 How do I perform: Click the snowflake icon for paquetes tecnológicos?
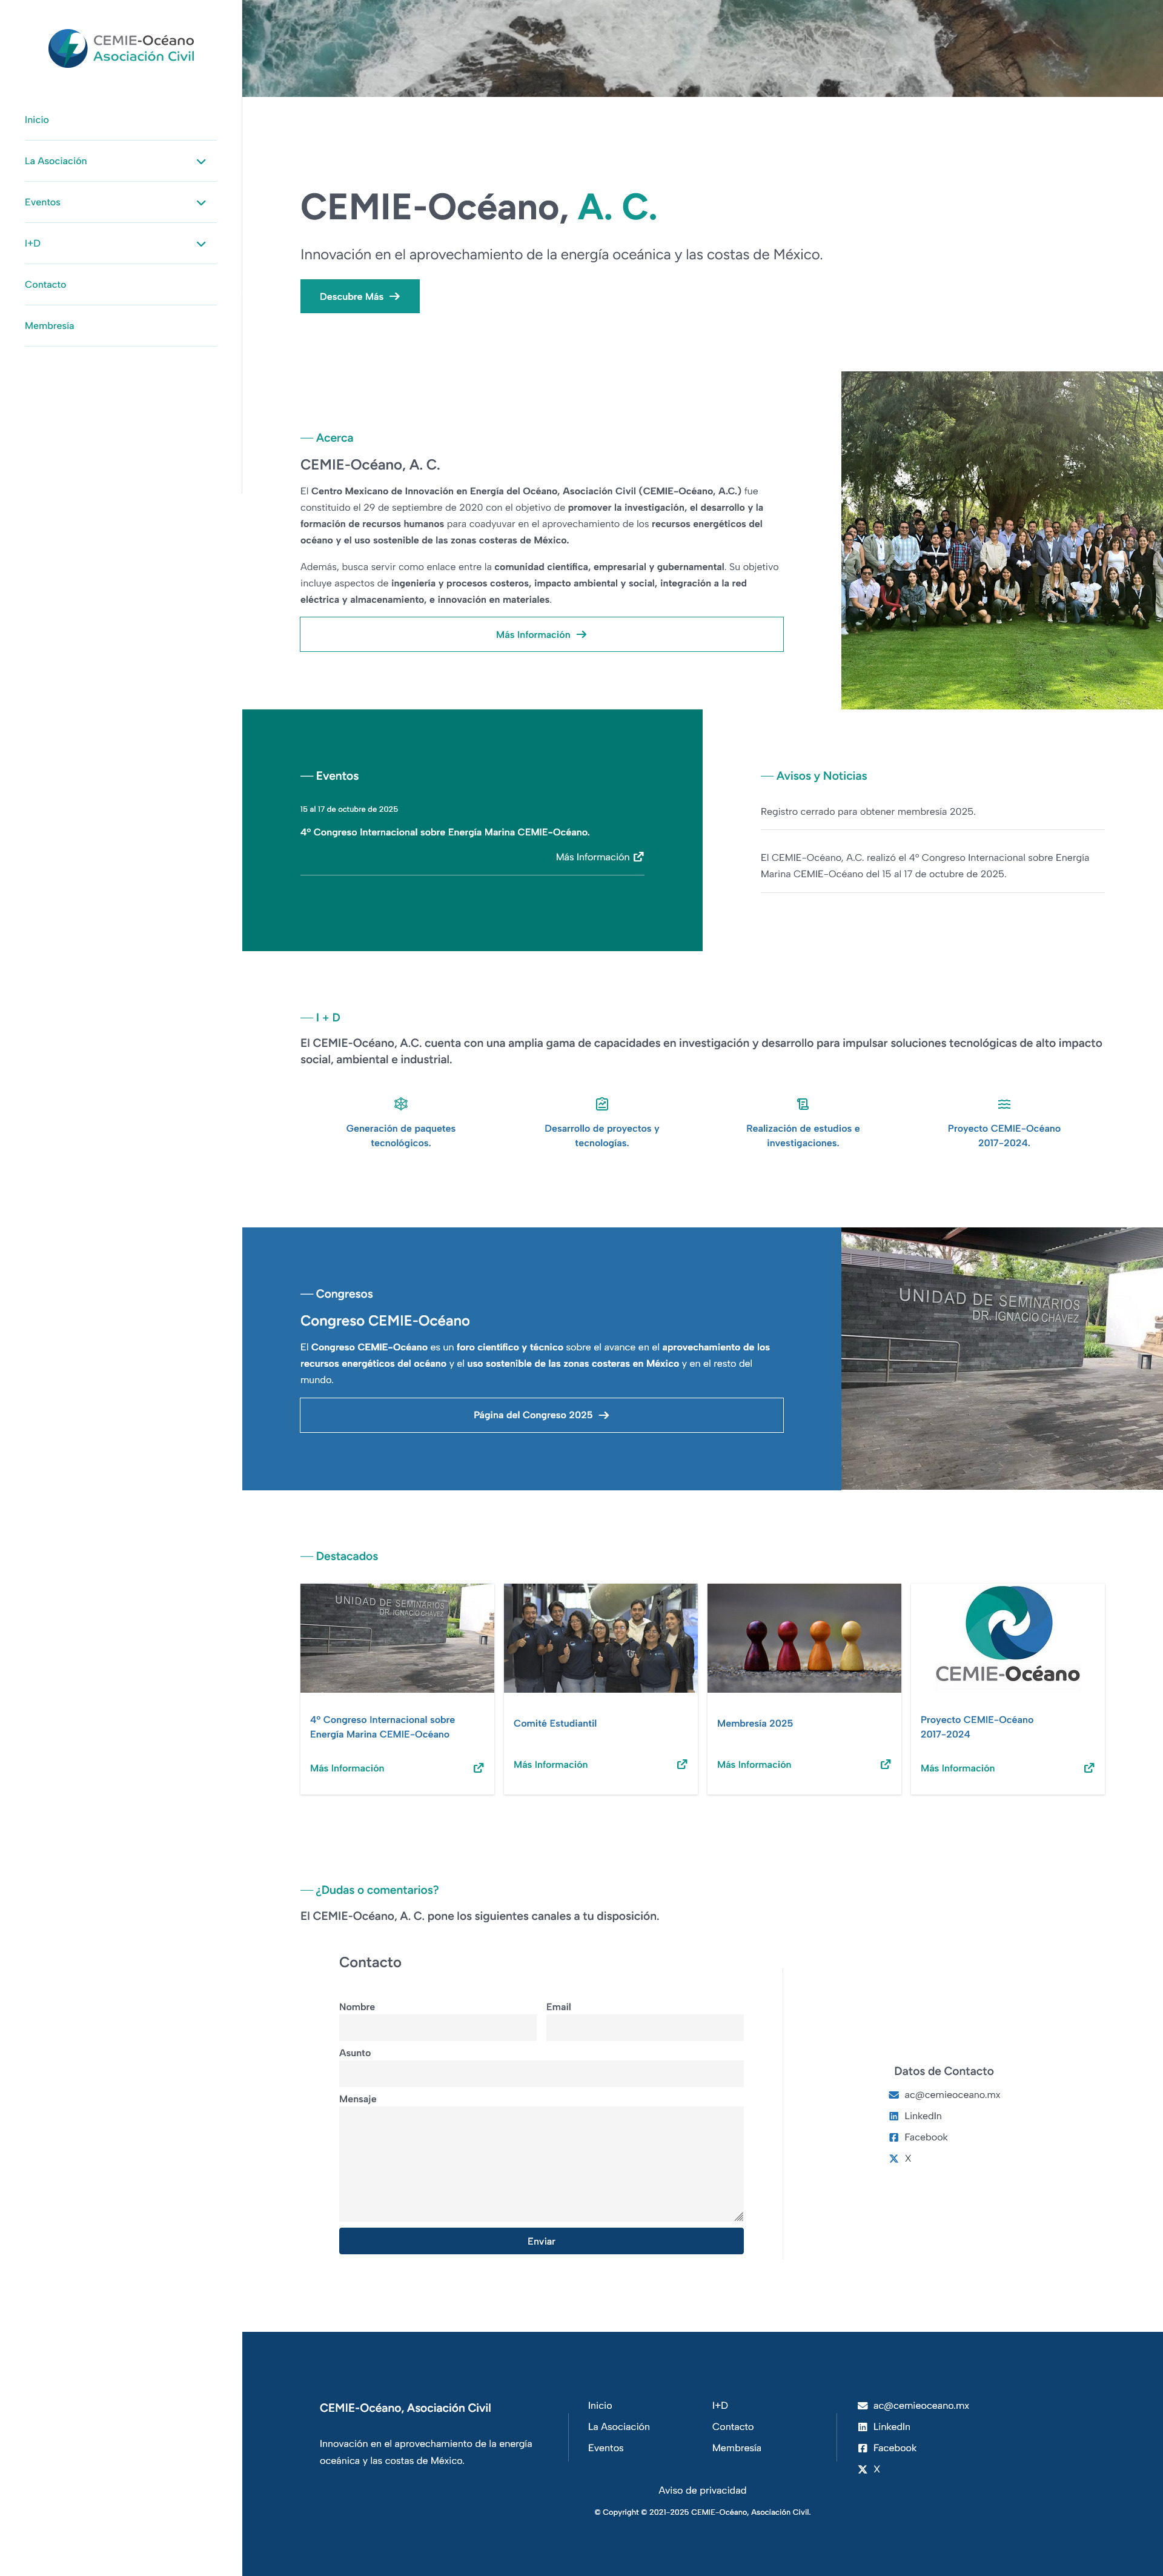click(x=400, y=1104)
